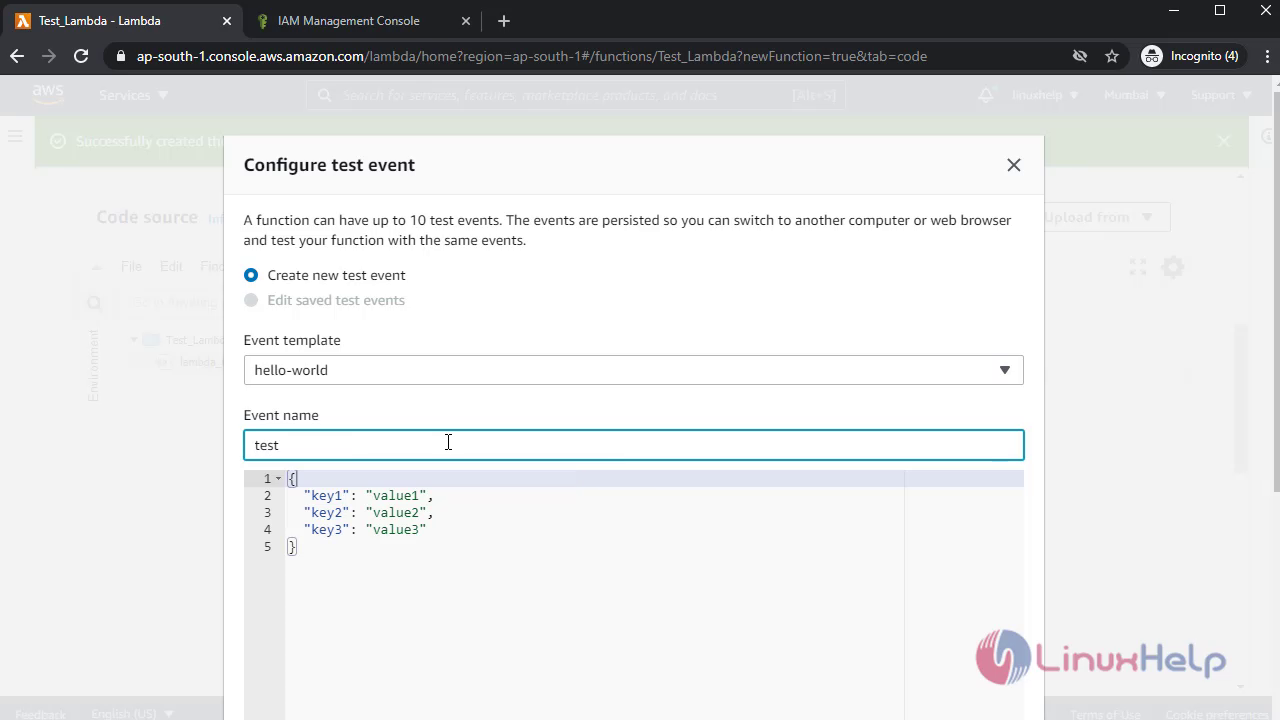Click the browser page vertical scrollbar
The image size is (1280, 720).
pos(1275,290)
